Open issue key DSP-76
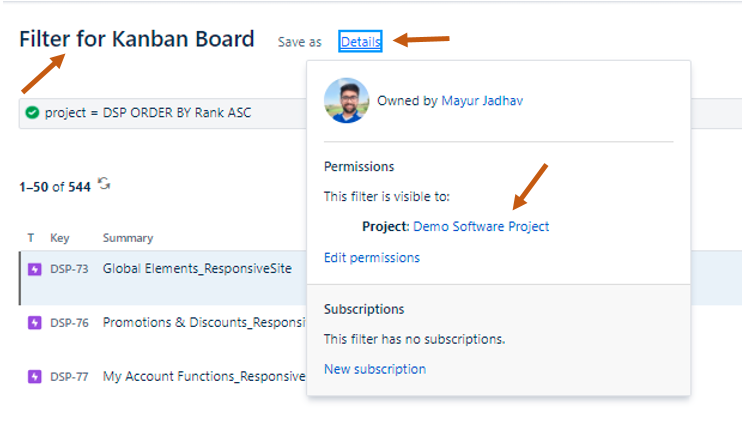Viewport: 742px width, 425px height. point(69,323)
